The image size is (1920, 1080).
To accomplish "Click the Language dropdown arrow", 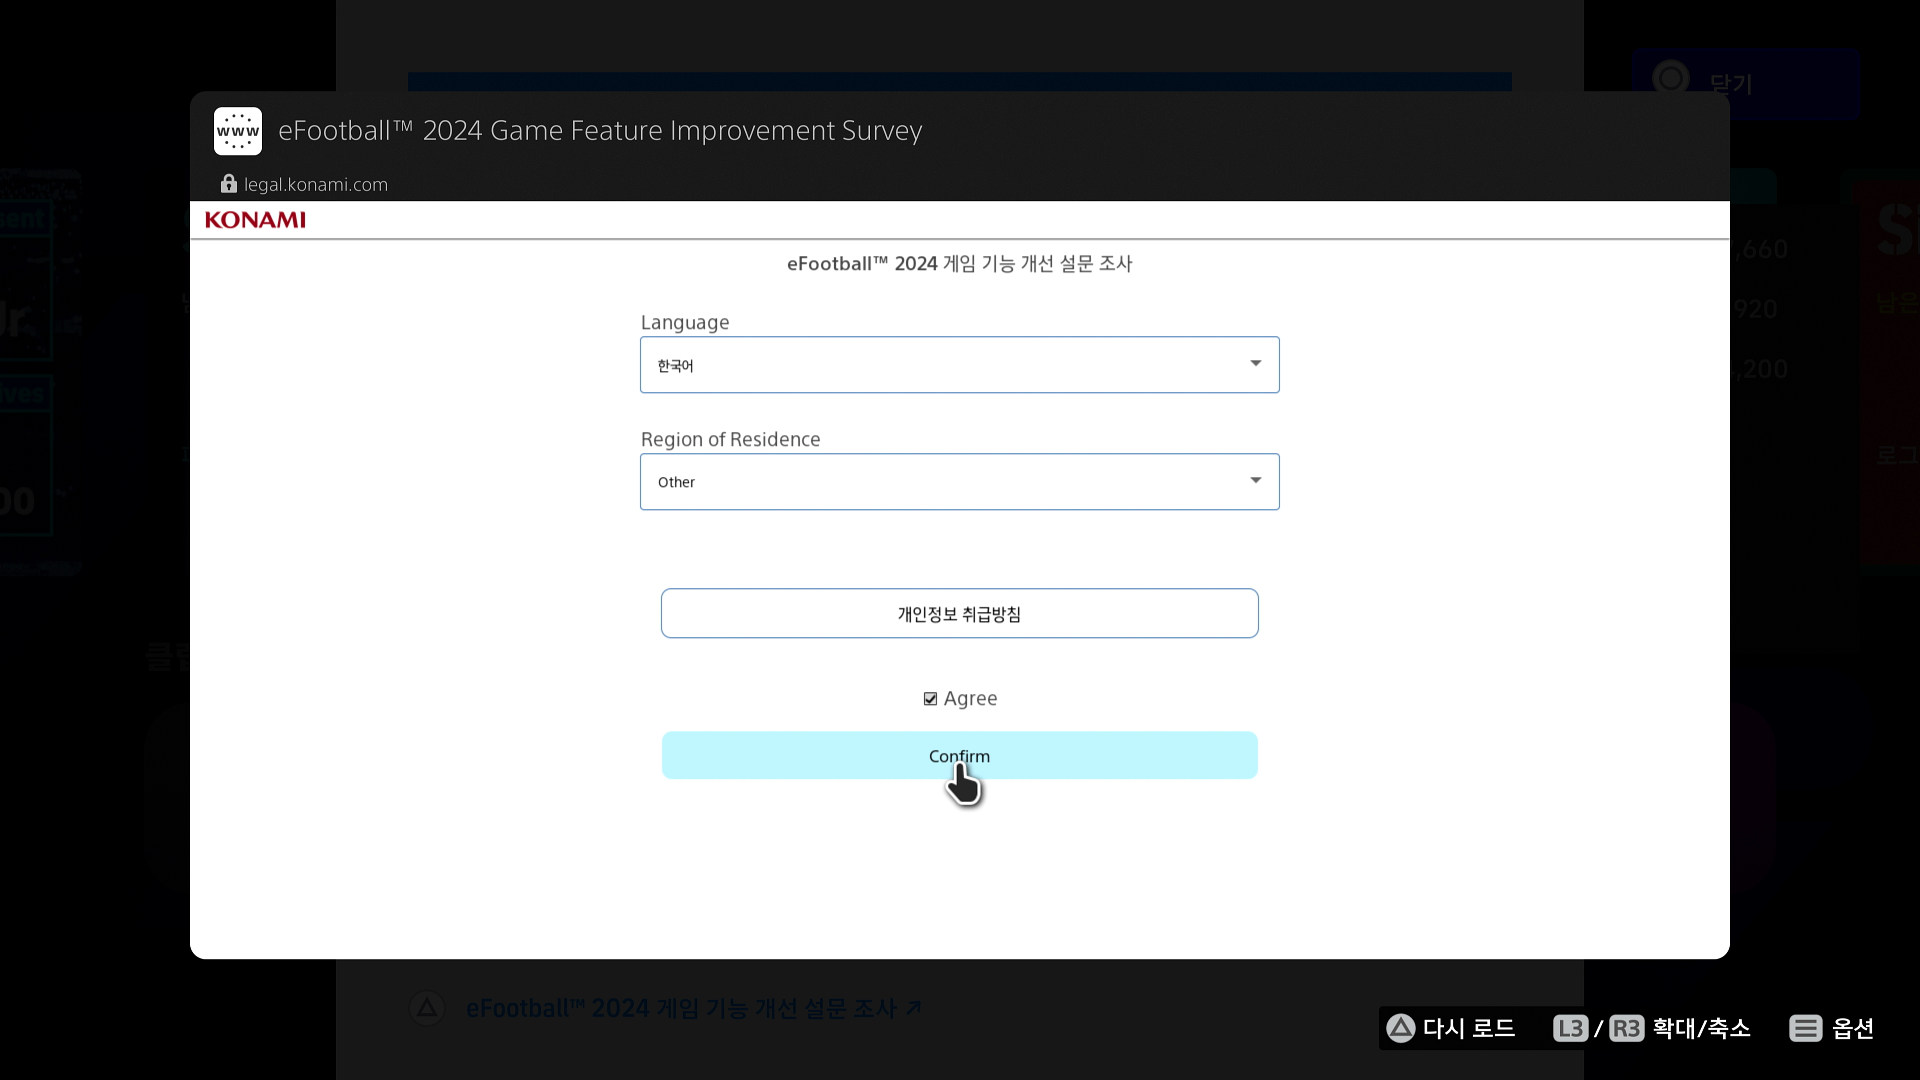I will [1255, 364].
